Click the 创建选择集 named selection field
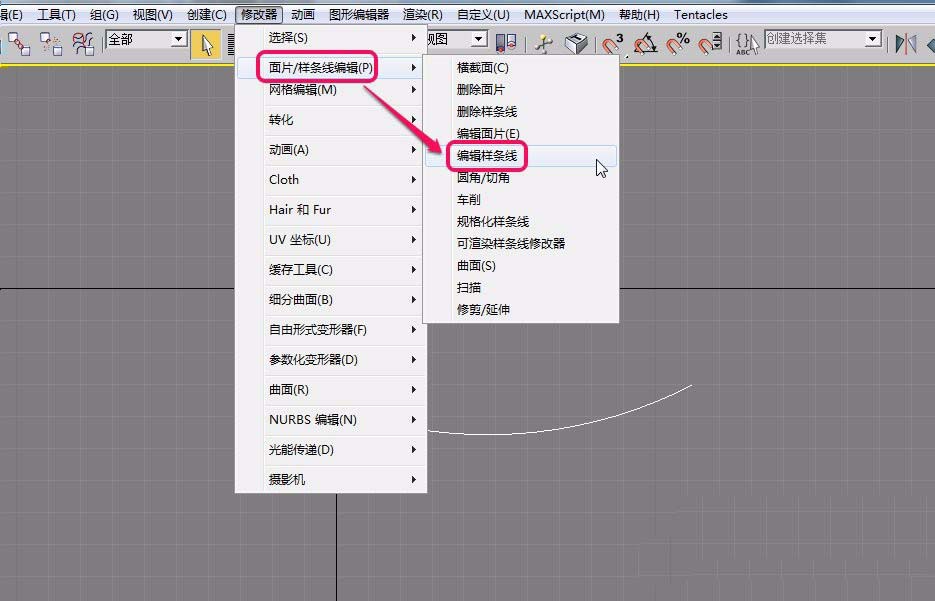The image size is (935, 601). click(823, 39)
